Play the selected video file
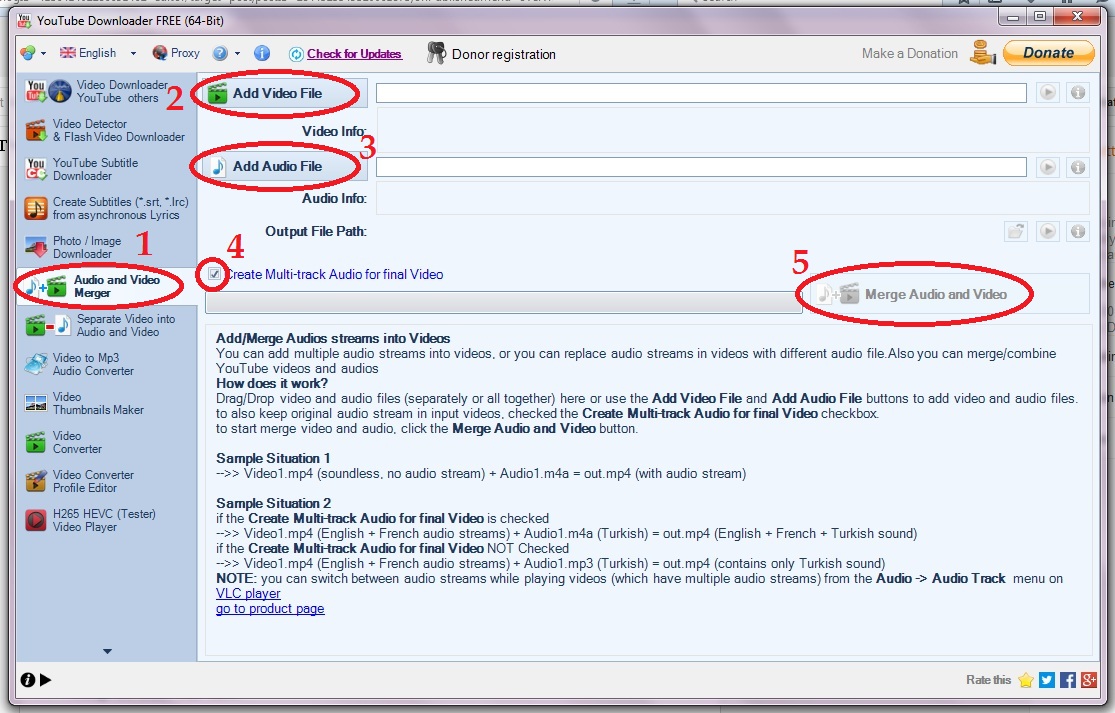 [1047, 93]
